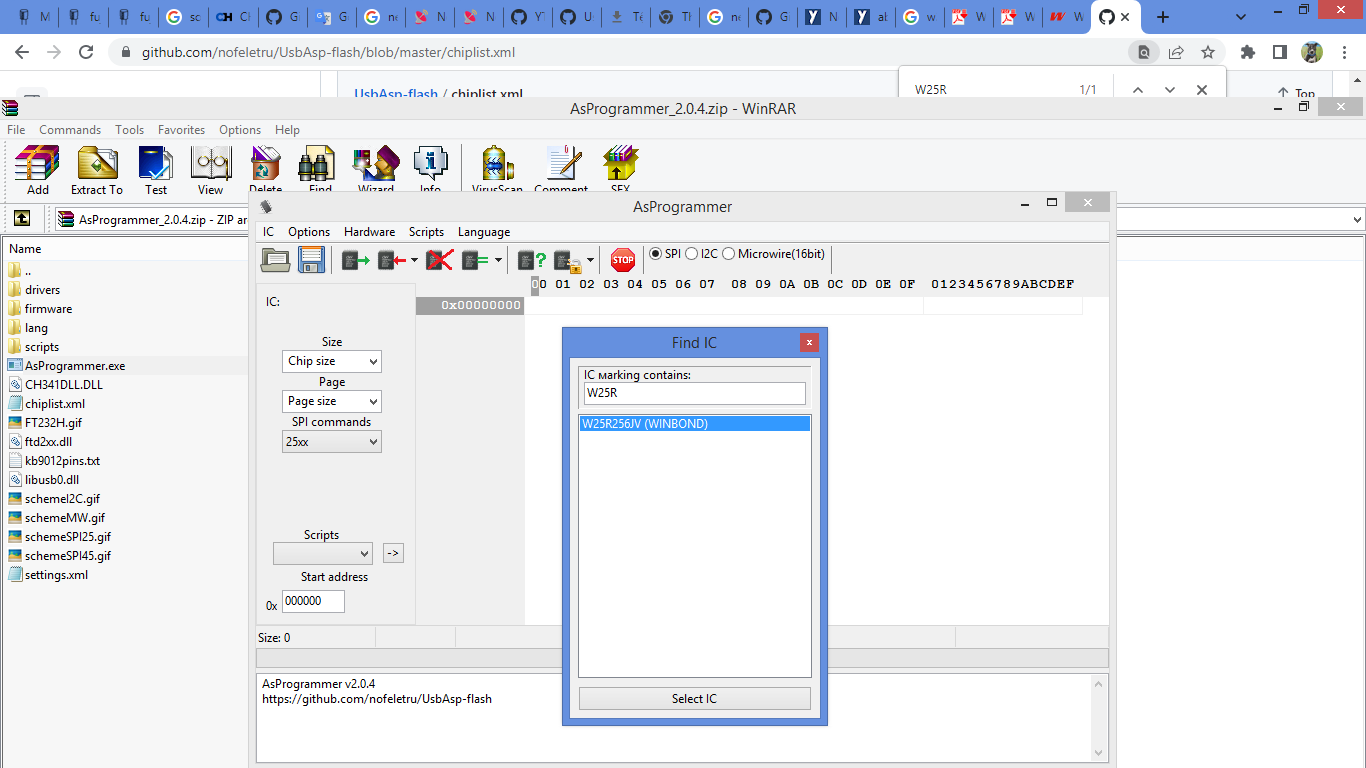Click WinRAR Delete icon

click(x=265, y=168)
